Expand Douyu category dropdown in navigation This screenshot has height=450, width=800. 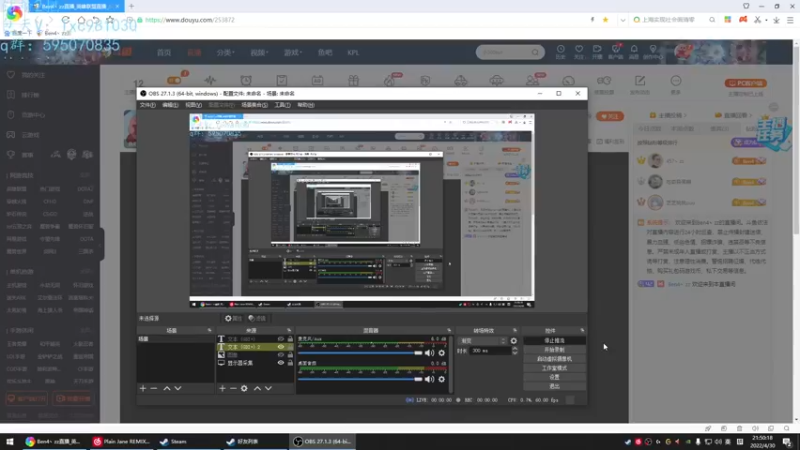point(225,53)
